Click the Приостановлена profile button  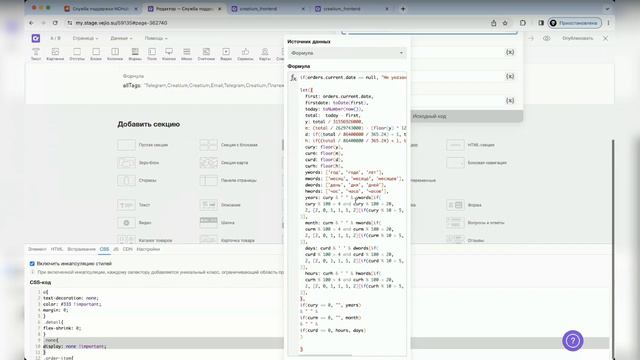click(x=575, y=23)
